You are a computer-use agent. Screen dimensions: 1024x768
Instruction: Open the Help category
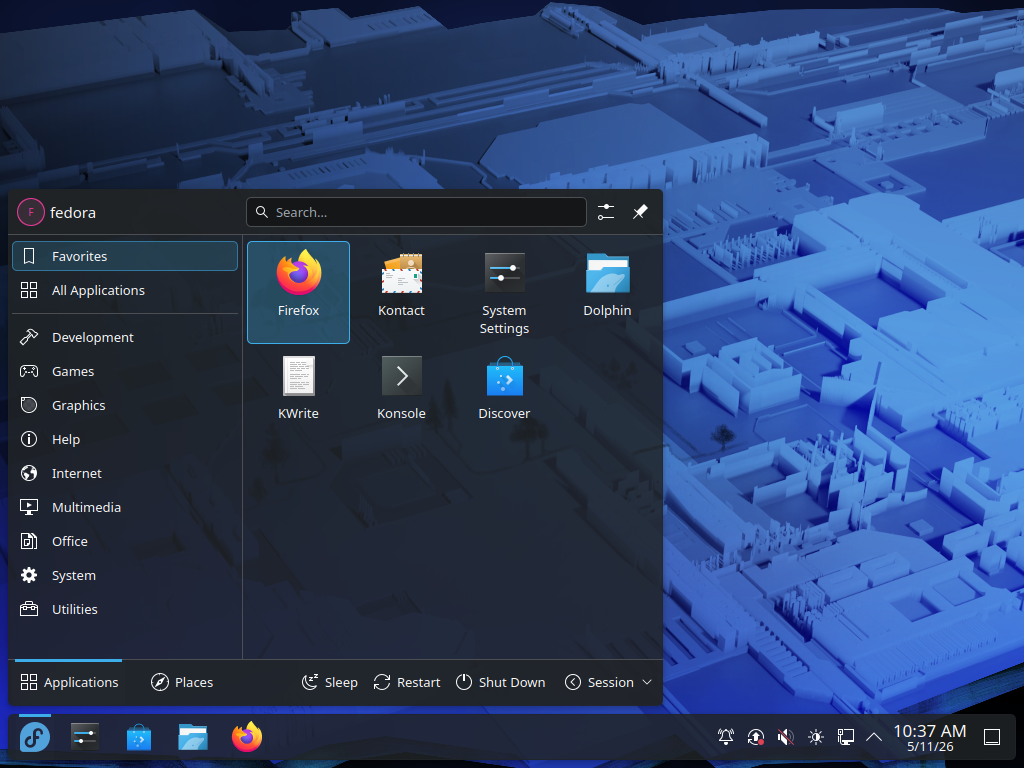(x=125, y=439)
